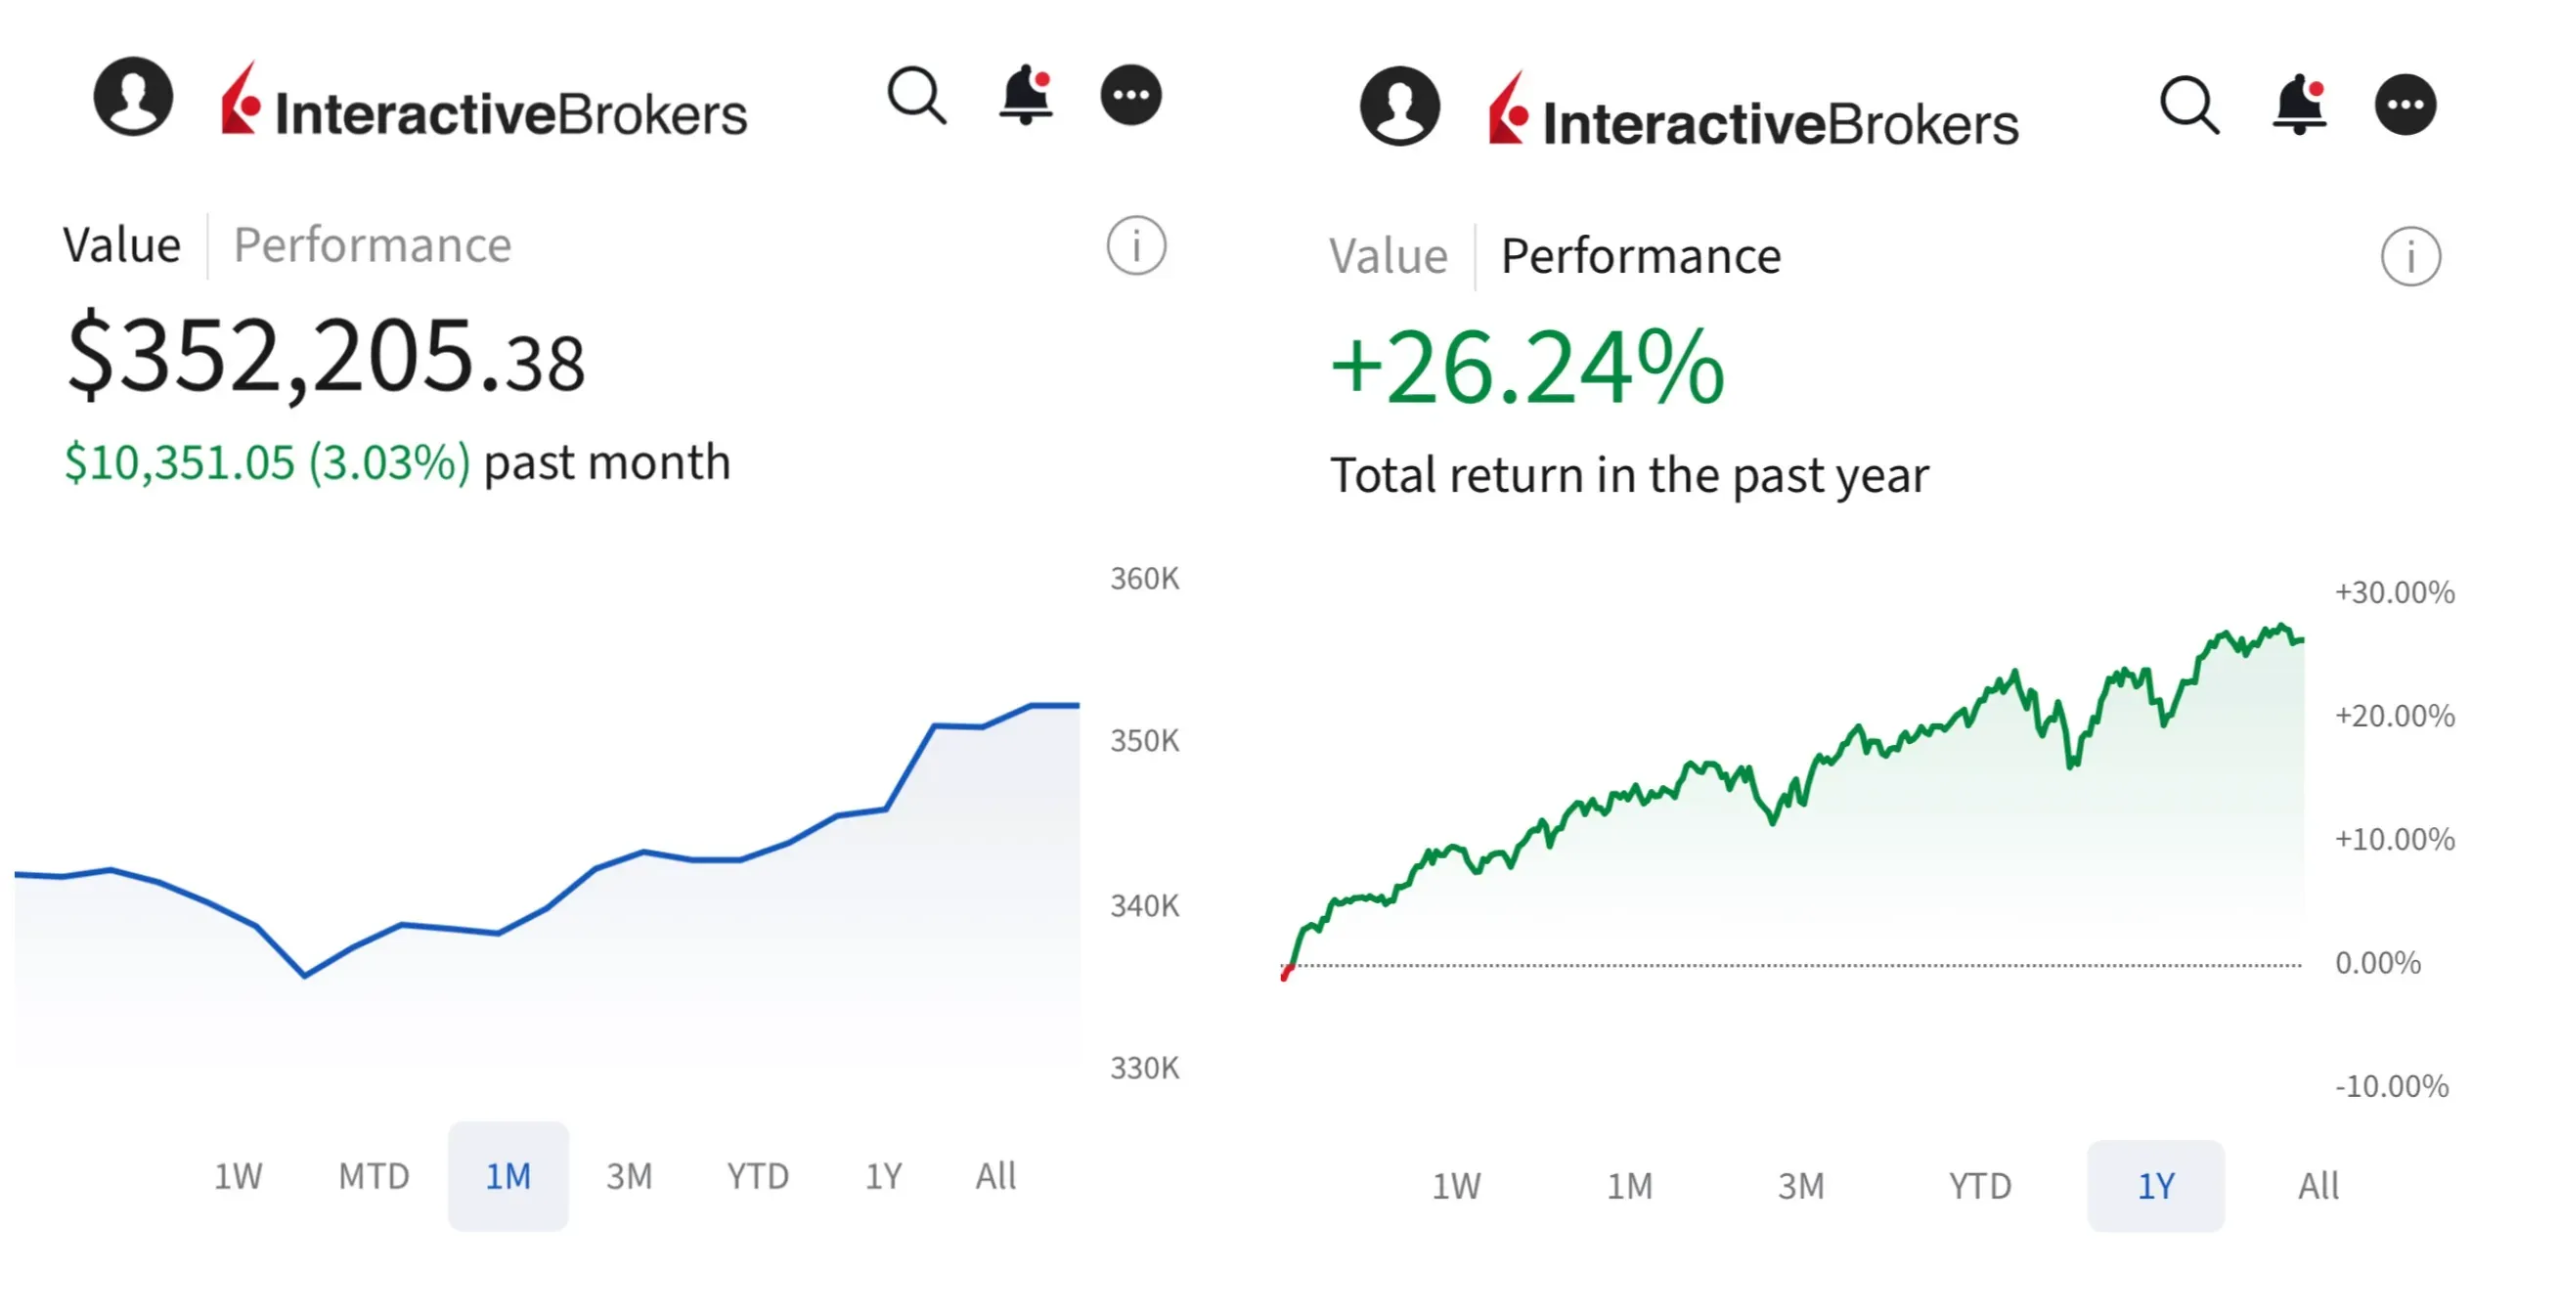Screen dimensions: 2560x1312
Task: Click the Interactive Brokers logo on left panel
Action: [484, 105]
